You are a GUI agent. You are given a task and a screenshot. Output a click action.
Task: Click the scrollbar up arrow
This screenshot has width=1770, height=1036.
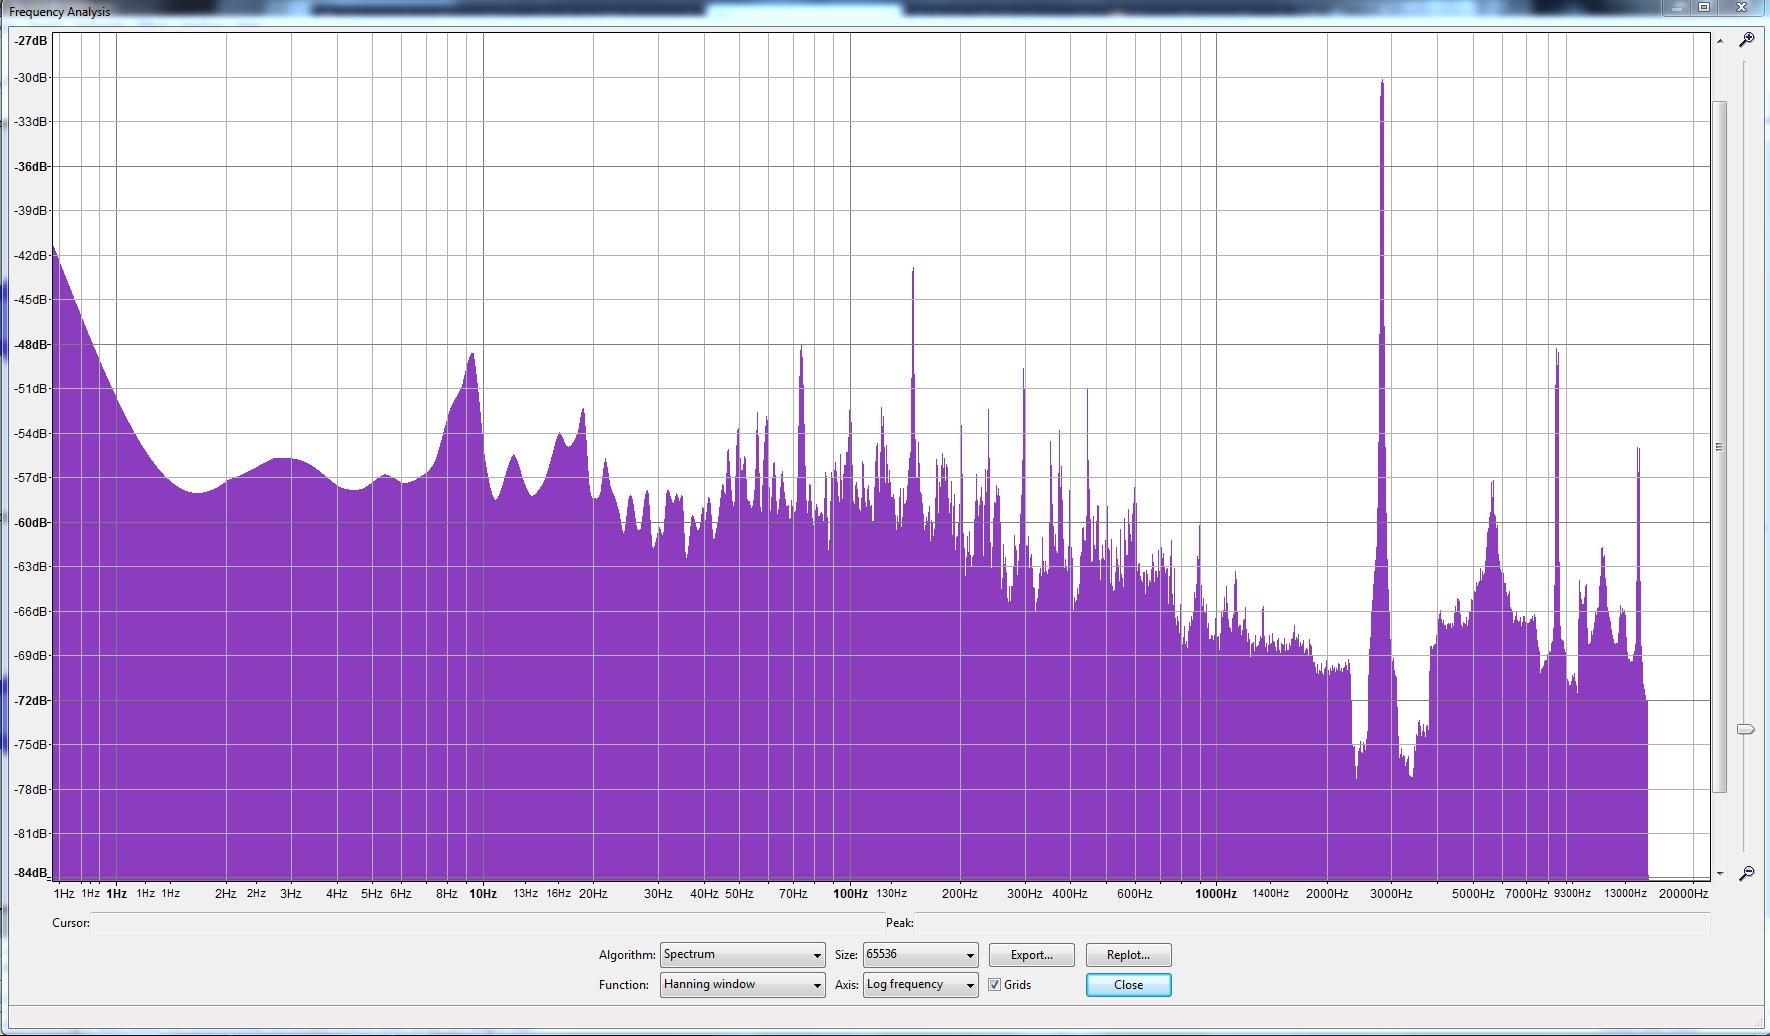pos(1722,42)
